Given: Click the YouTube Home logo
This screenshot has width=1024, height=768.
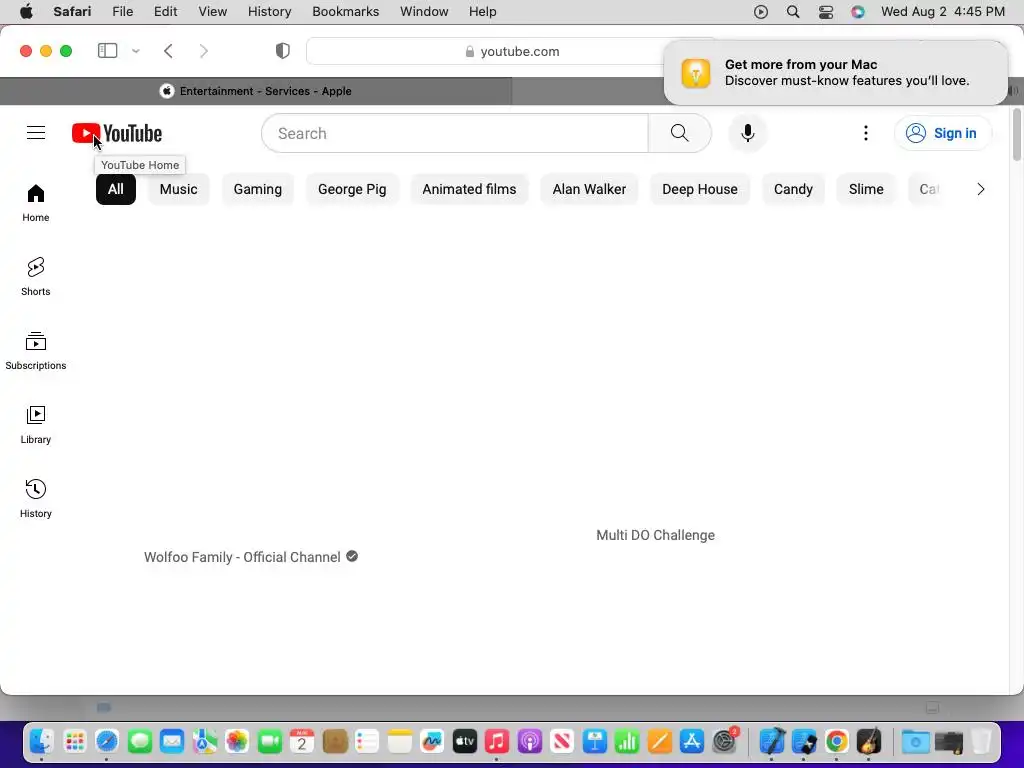Looking at the screenshot, I should tap(117, 133).
